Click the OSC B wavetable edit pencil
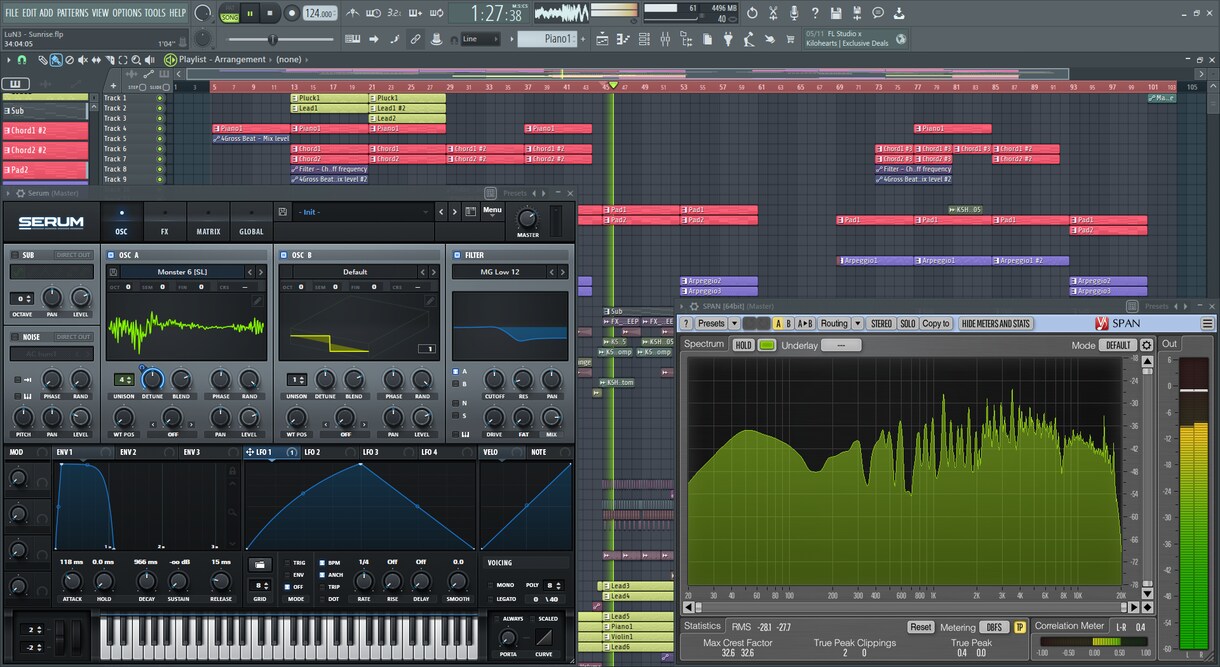The width and height of the screenshot is (1220, 667). point(430,300)
